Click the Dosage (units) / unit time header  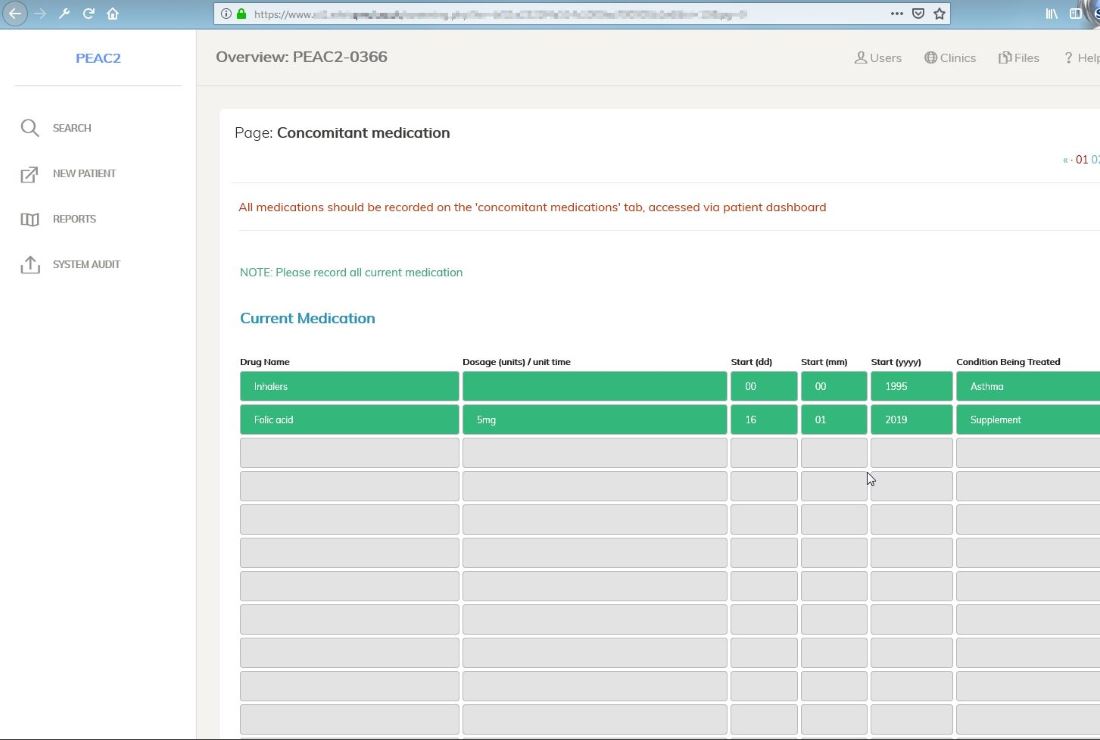coord(516,362)
